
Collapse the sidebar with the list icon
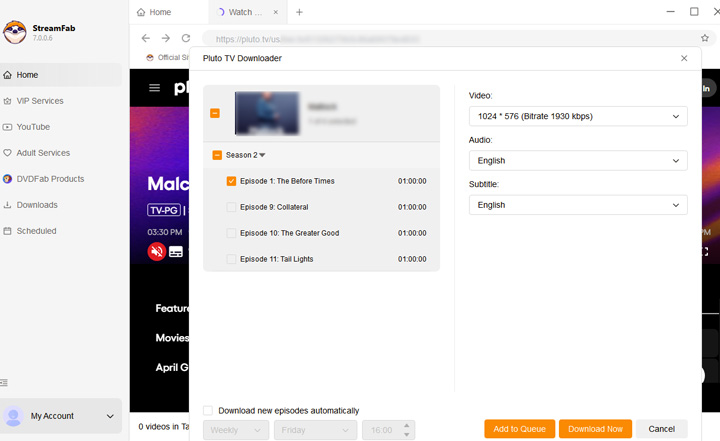[x=4, y=383]
